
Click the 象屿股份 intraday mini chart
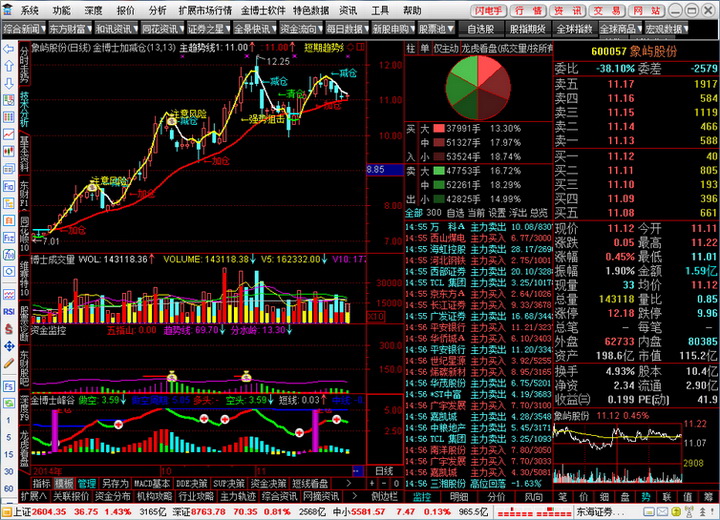[x=618, y=452]
